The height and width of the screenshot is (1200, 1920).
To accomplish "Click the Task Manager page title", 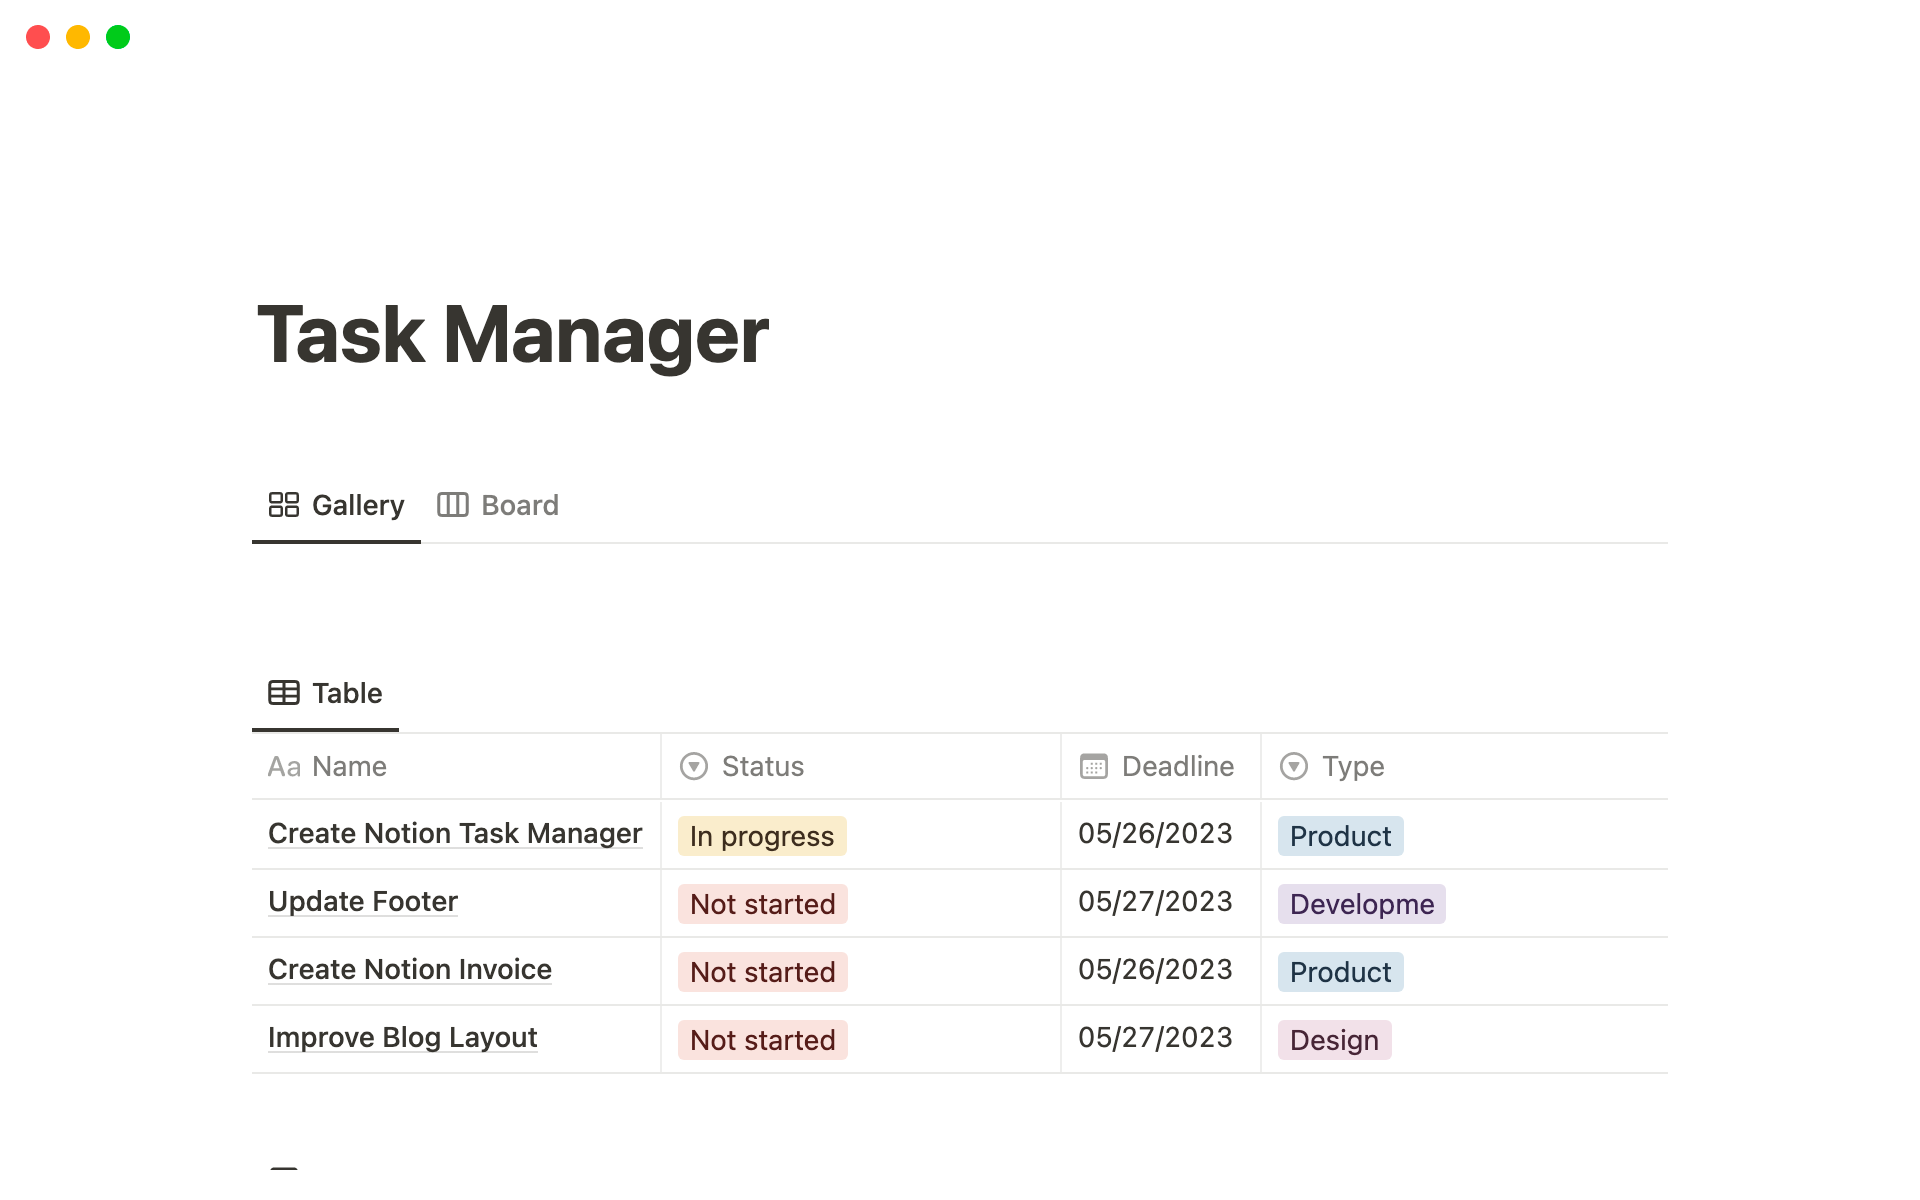I will (513, 335).
